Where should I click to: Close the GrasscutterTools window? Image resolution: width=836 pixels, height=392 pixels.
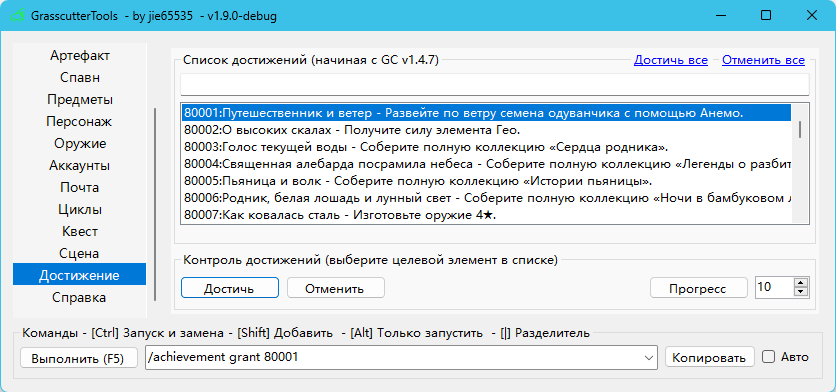coord(811,15)
